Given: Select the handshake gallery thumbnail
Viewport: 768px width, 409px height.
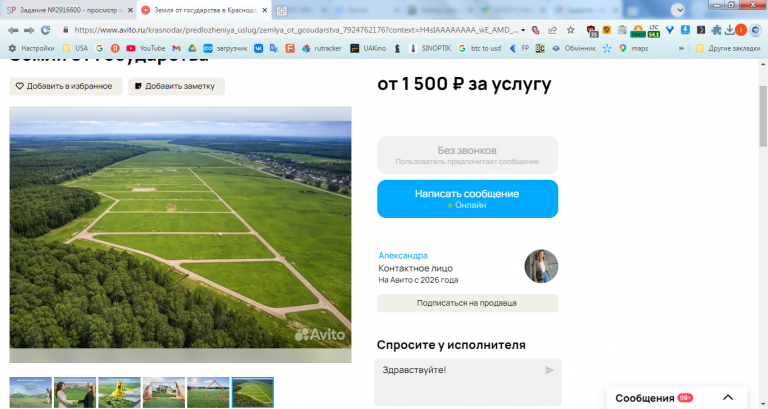Looking at the screenshot, I should point(75,392).
